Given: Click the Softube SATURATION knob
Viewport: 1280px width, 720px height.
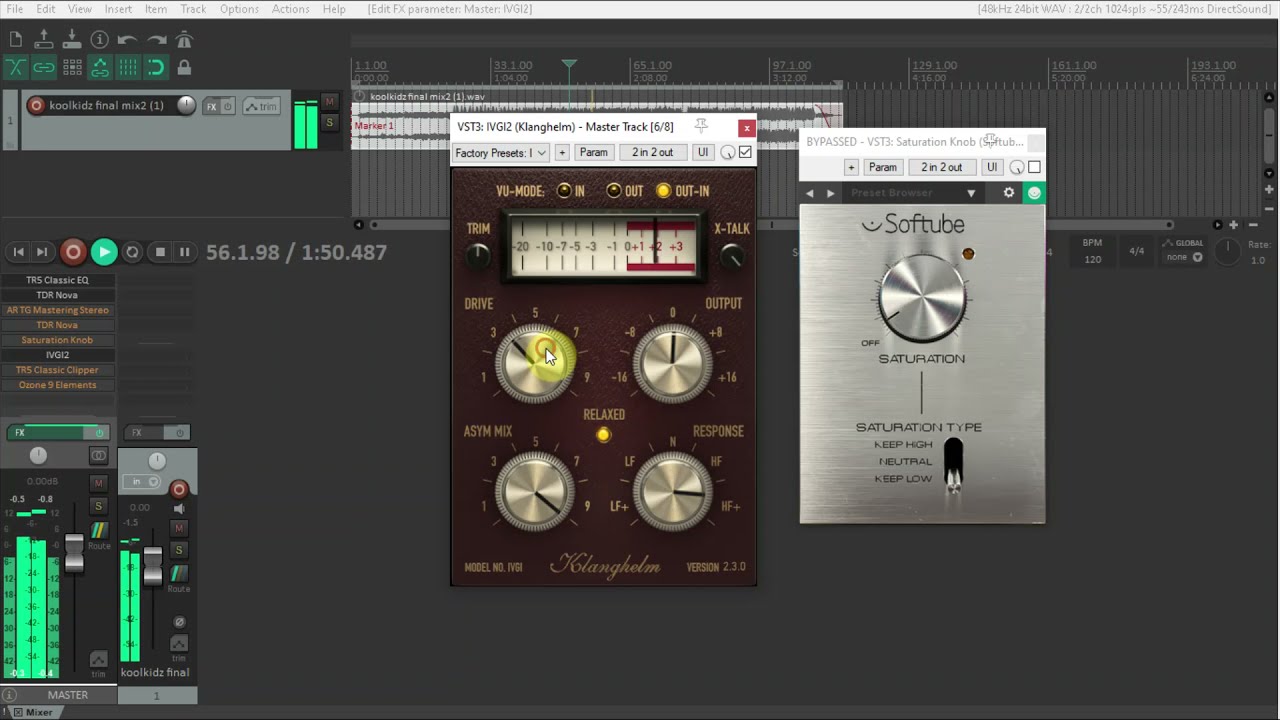Looking at the screenshot, I should point(922,297).
